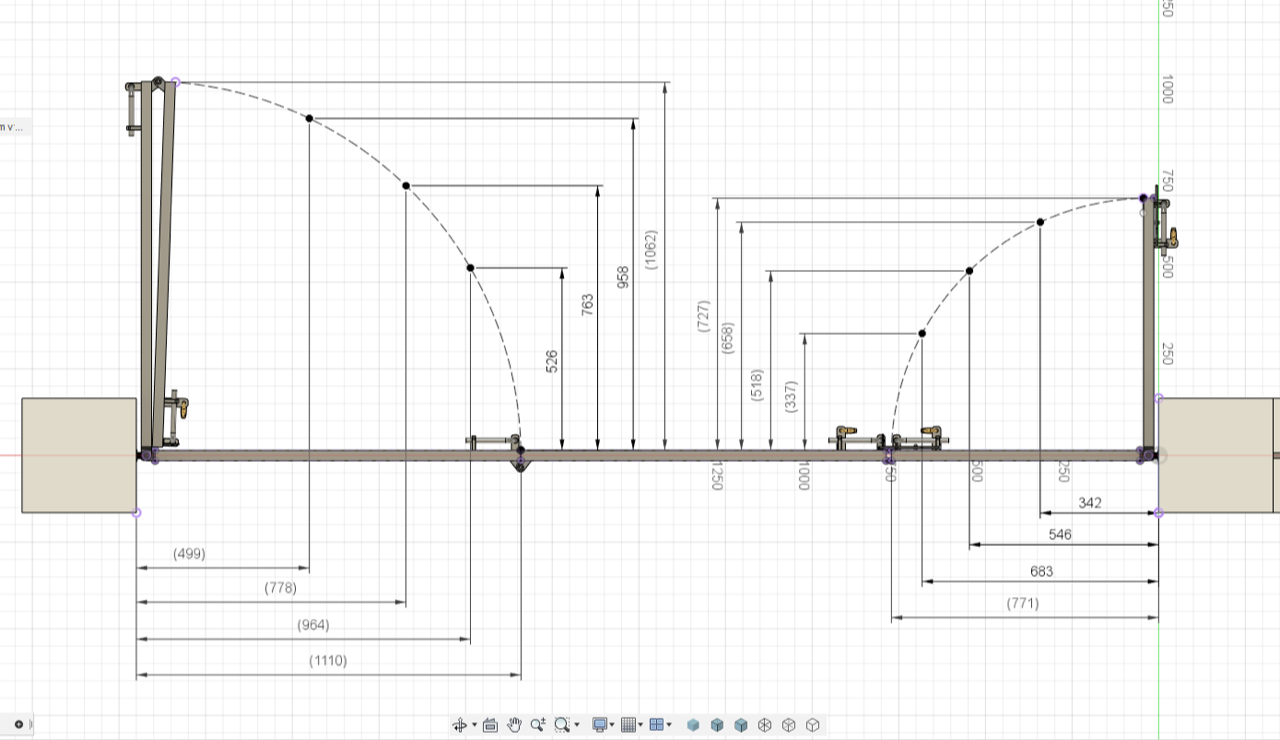Expand Grid and Snaps dropdown arrow
Image resolution: width=1280 pixels, height=740 pixels.
[641, 726]
